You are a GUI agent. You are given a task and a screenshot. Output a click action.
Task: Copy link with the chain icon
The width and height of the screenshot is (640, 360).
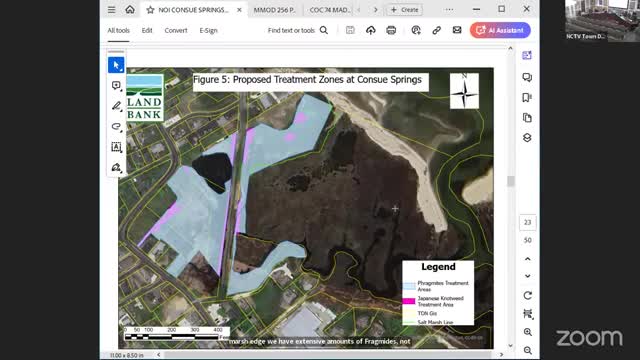(x=436, y=30)
